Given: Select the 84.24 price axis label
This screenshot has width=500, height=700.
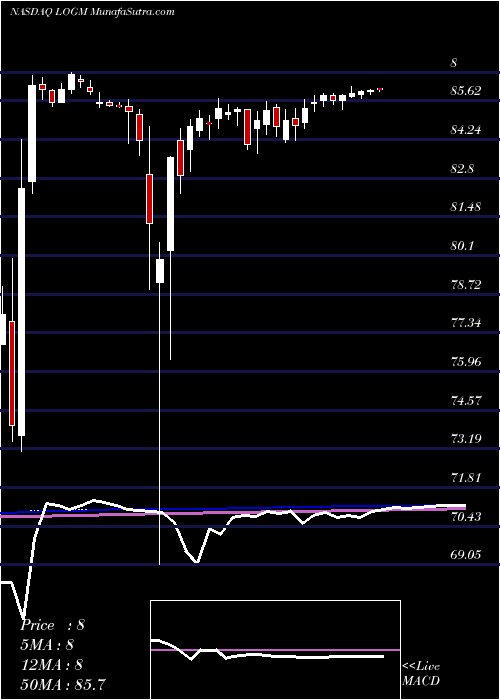Looking at the screenshot, I should 466,130.
